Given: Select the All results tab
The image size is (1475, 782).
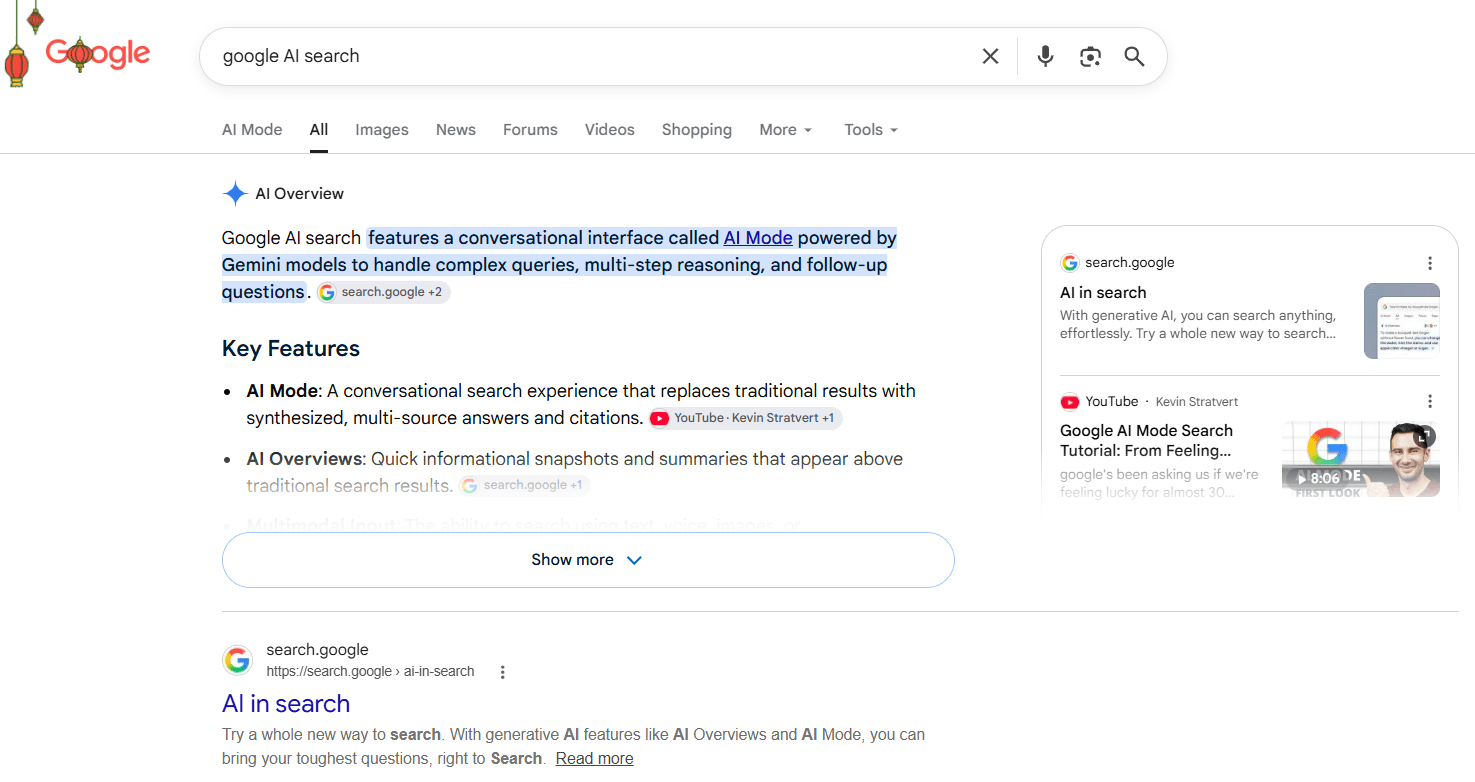Looking at the screenshot, I should (319, 130).
